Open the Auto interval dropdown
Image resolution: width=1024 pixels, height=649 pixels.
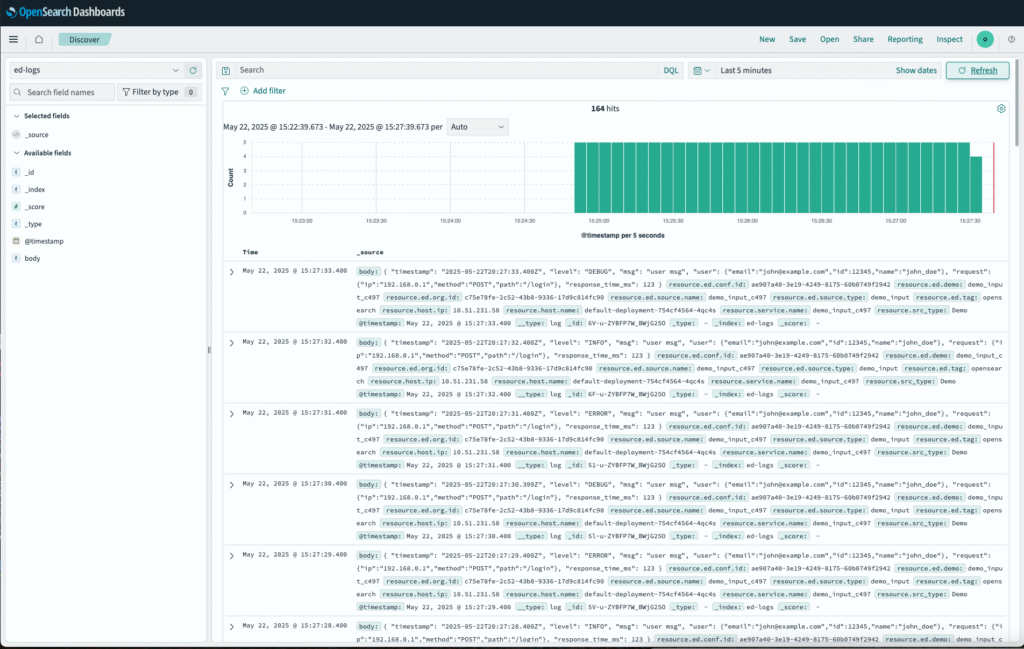click(478, 127)
